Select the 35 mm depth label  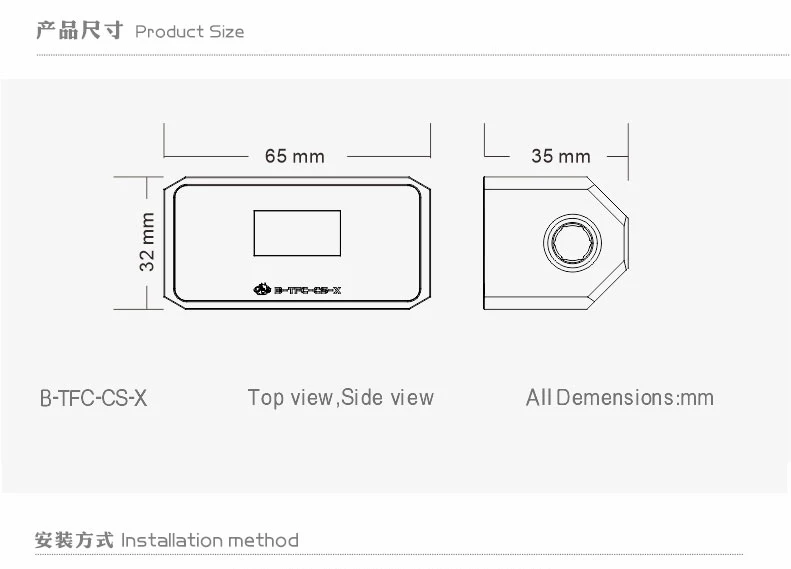coord(561,157)
